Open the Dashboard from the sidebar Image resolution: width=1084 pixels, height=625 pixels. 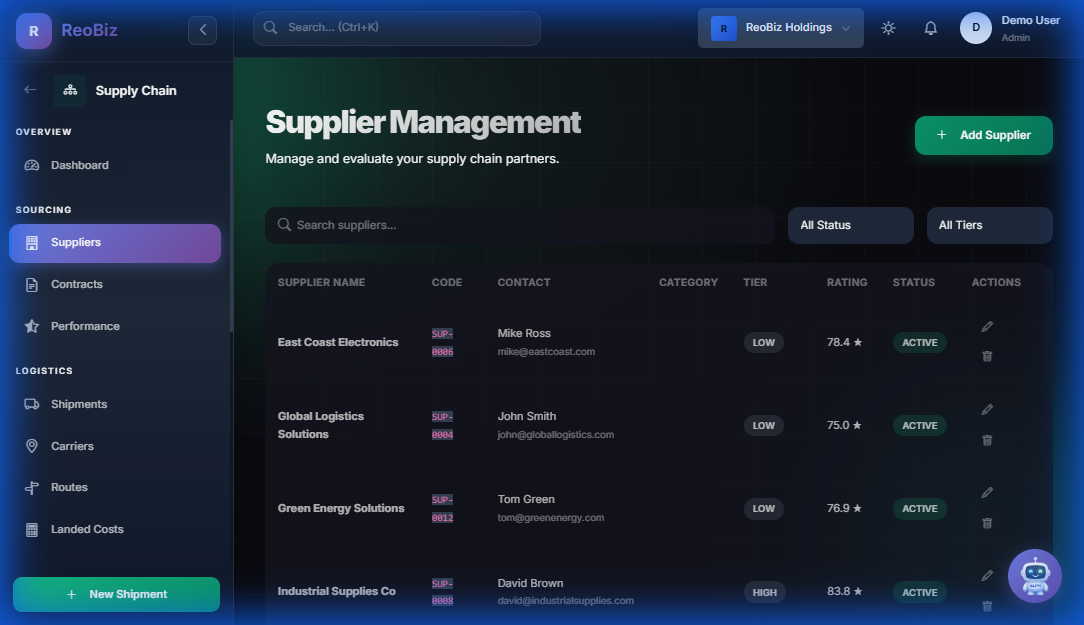point(79,165)
